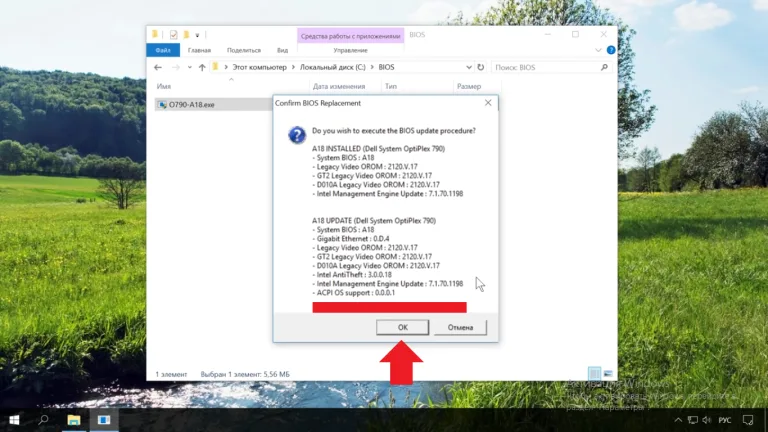Click the address bar folder icon
Image resolution: width=768 pixels, height=432 pixels.
point(215,67)
